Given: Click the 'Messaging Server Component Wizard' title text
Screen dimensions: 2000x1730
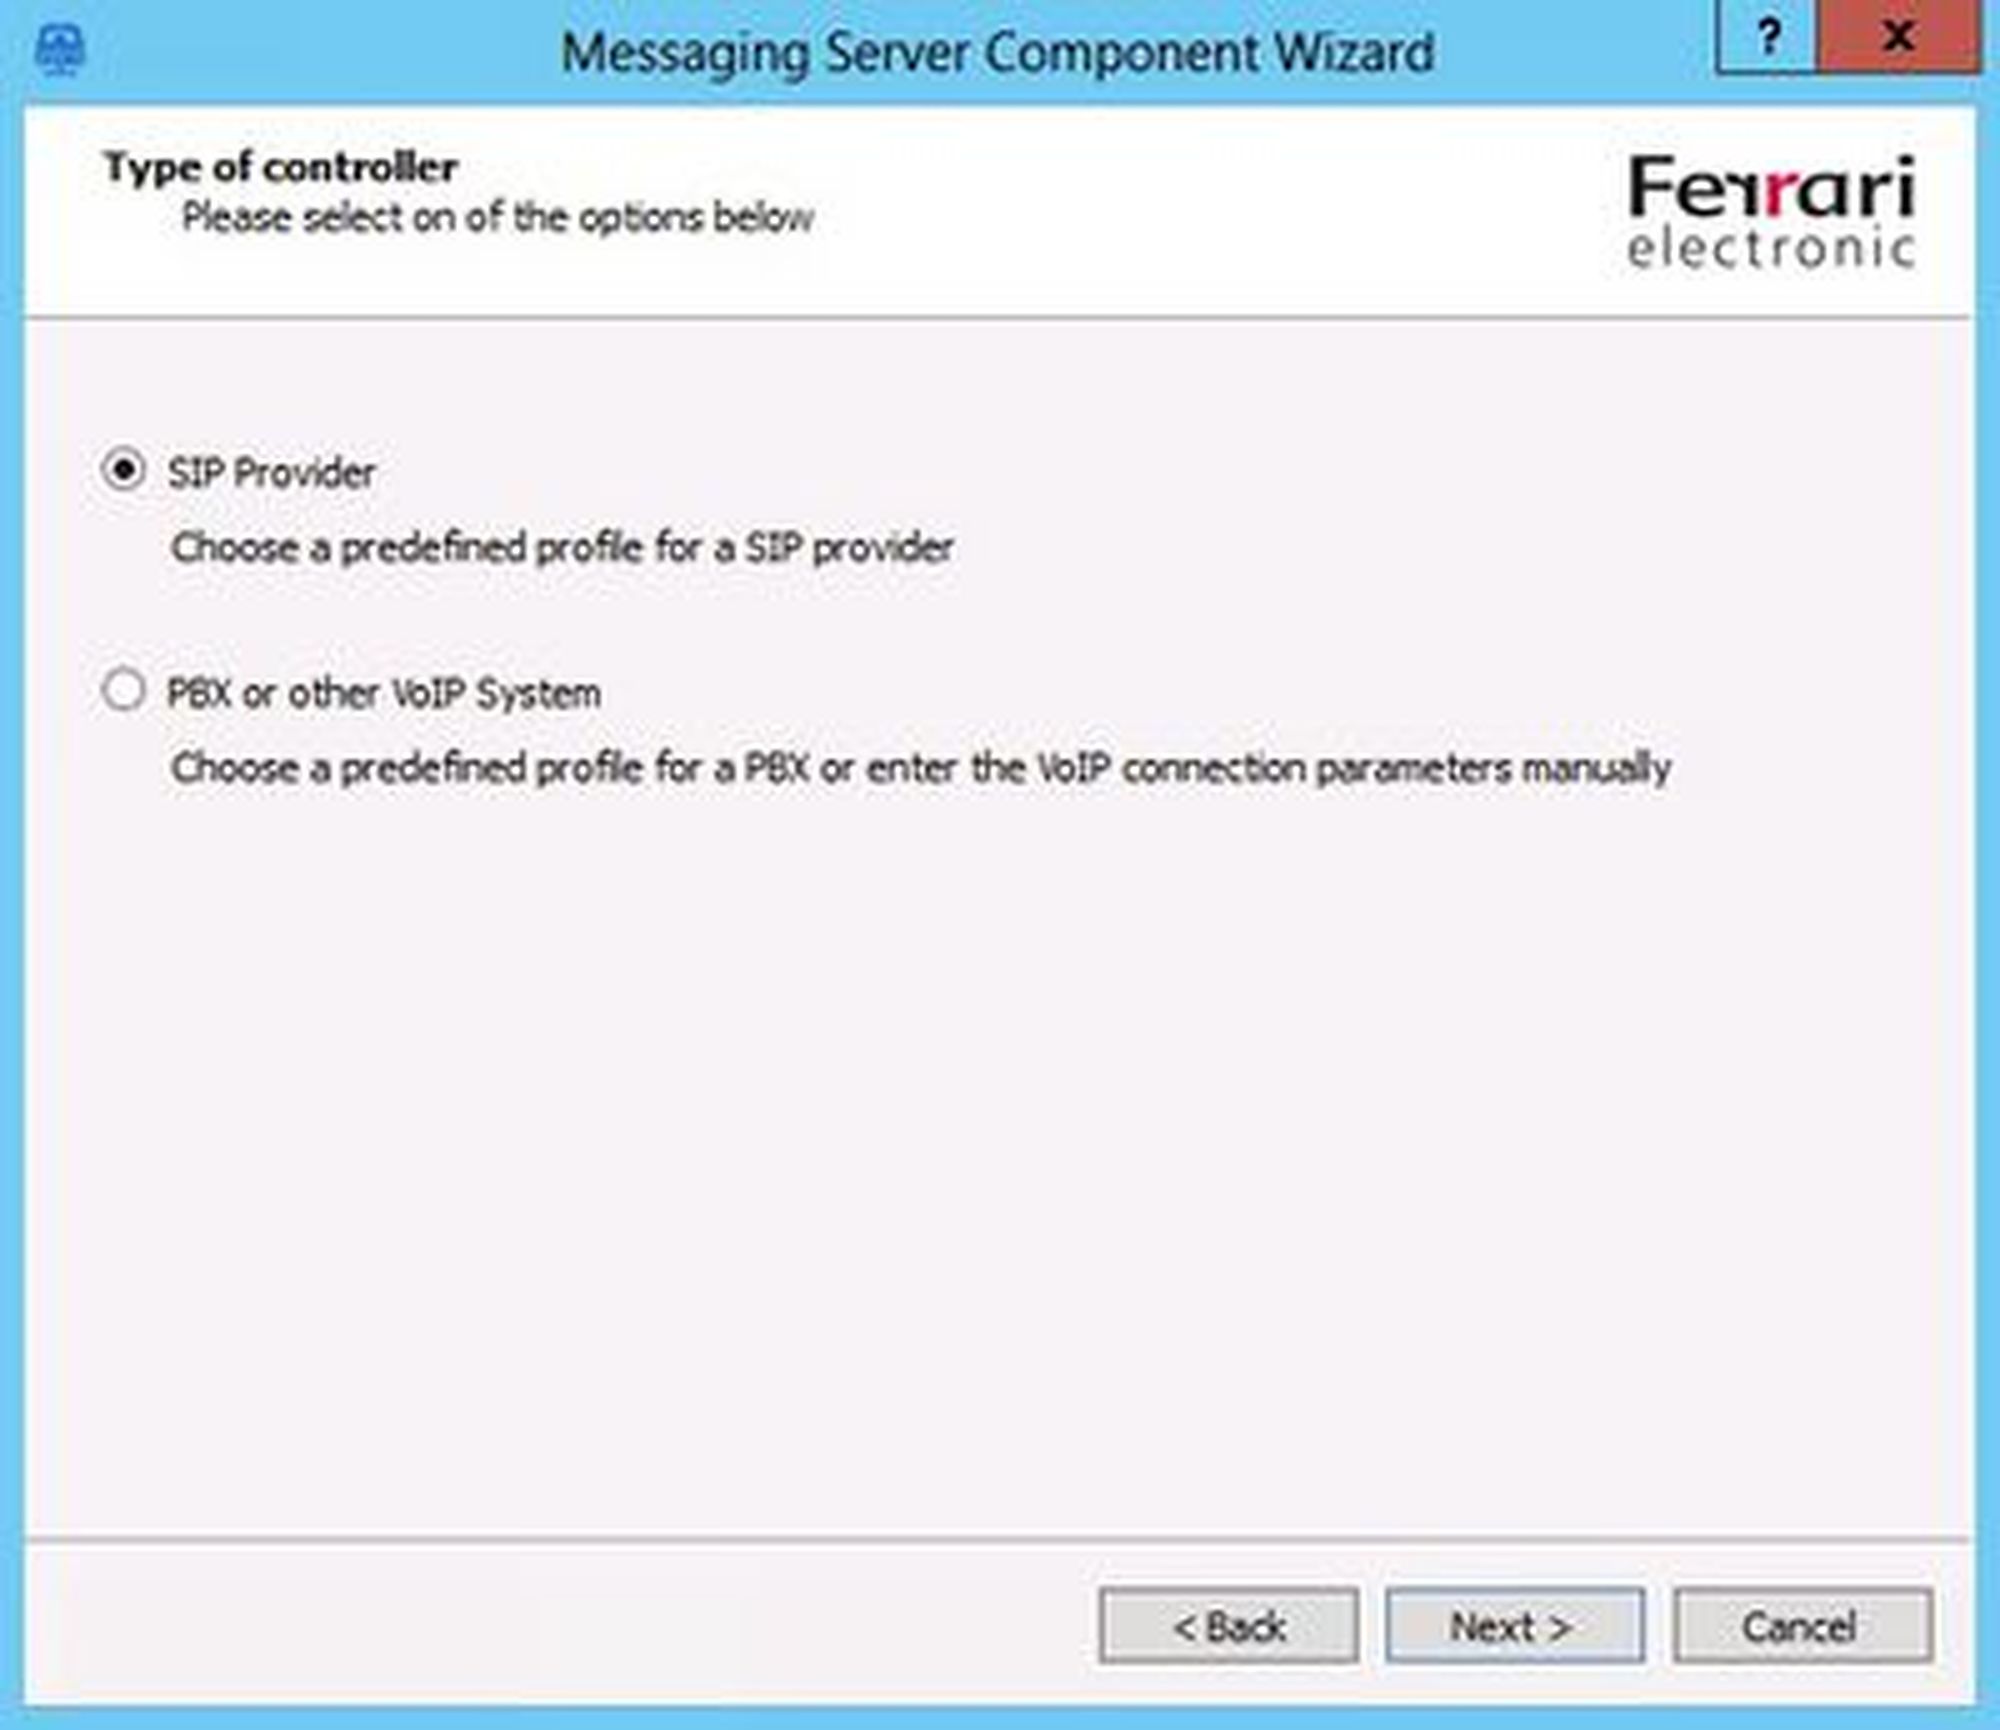Looking at the screenshot, I should click(997, 52).
